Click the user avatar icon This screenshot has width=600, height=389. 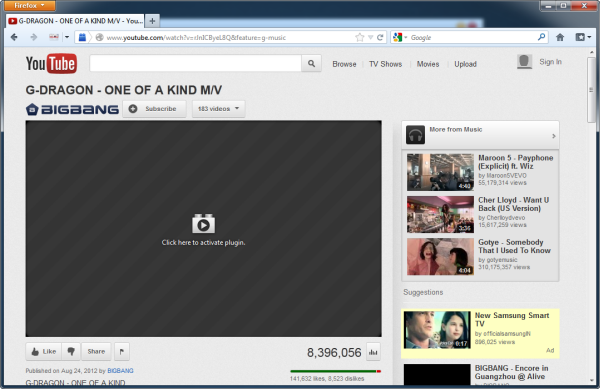(524, 62)
